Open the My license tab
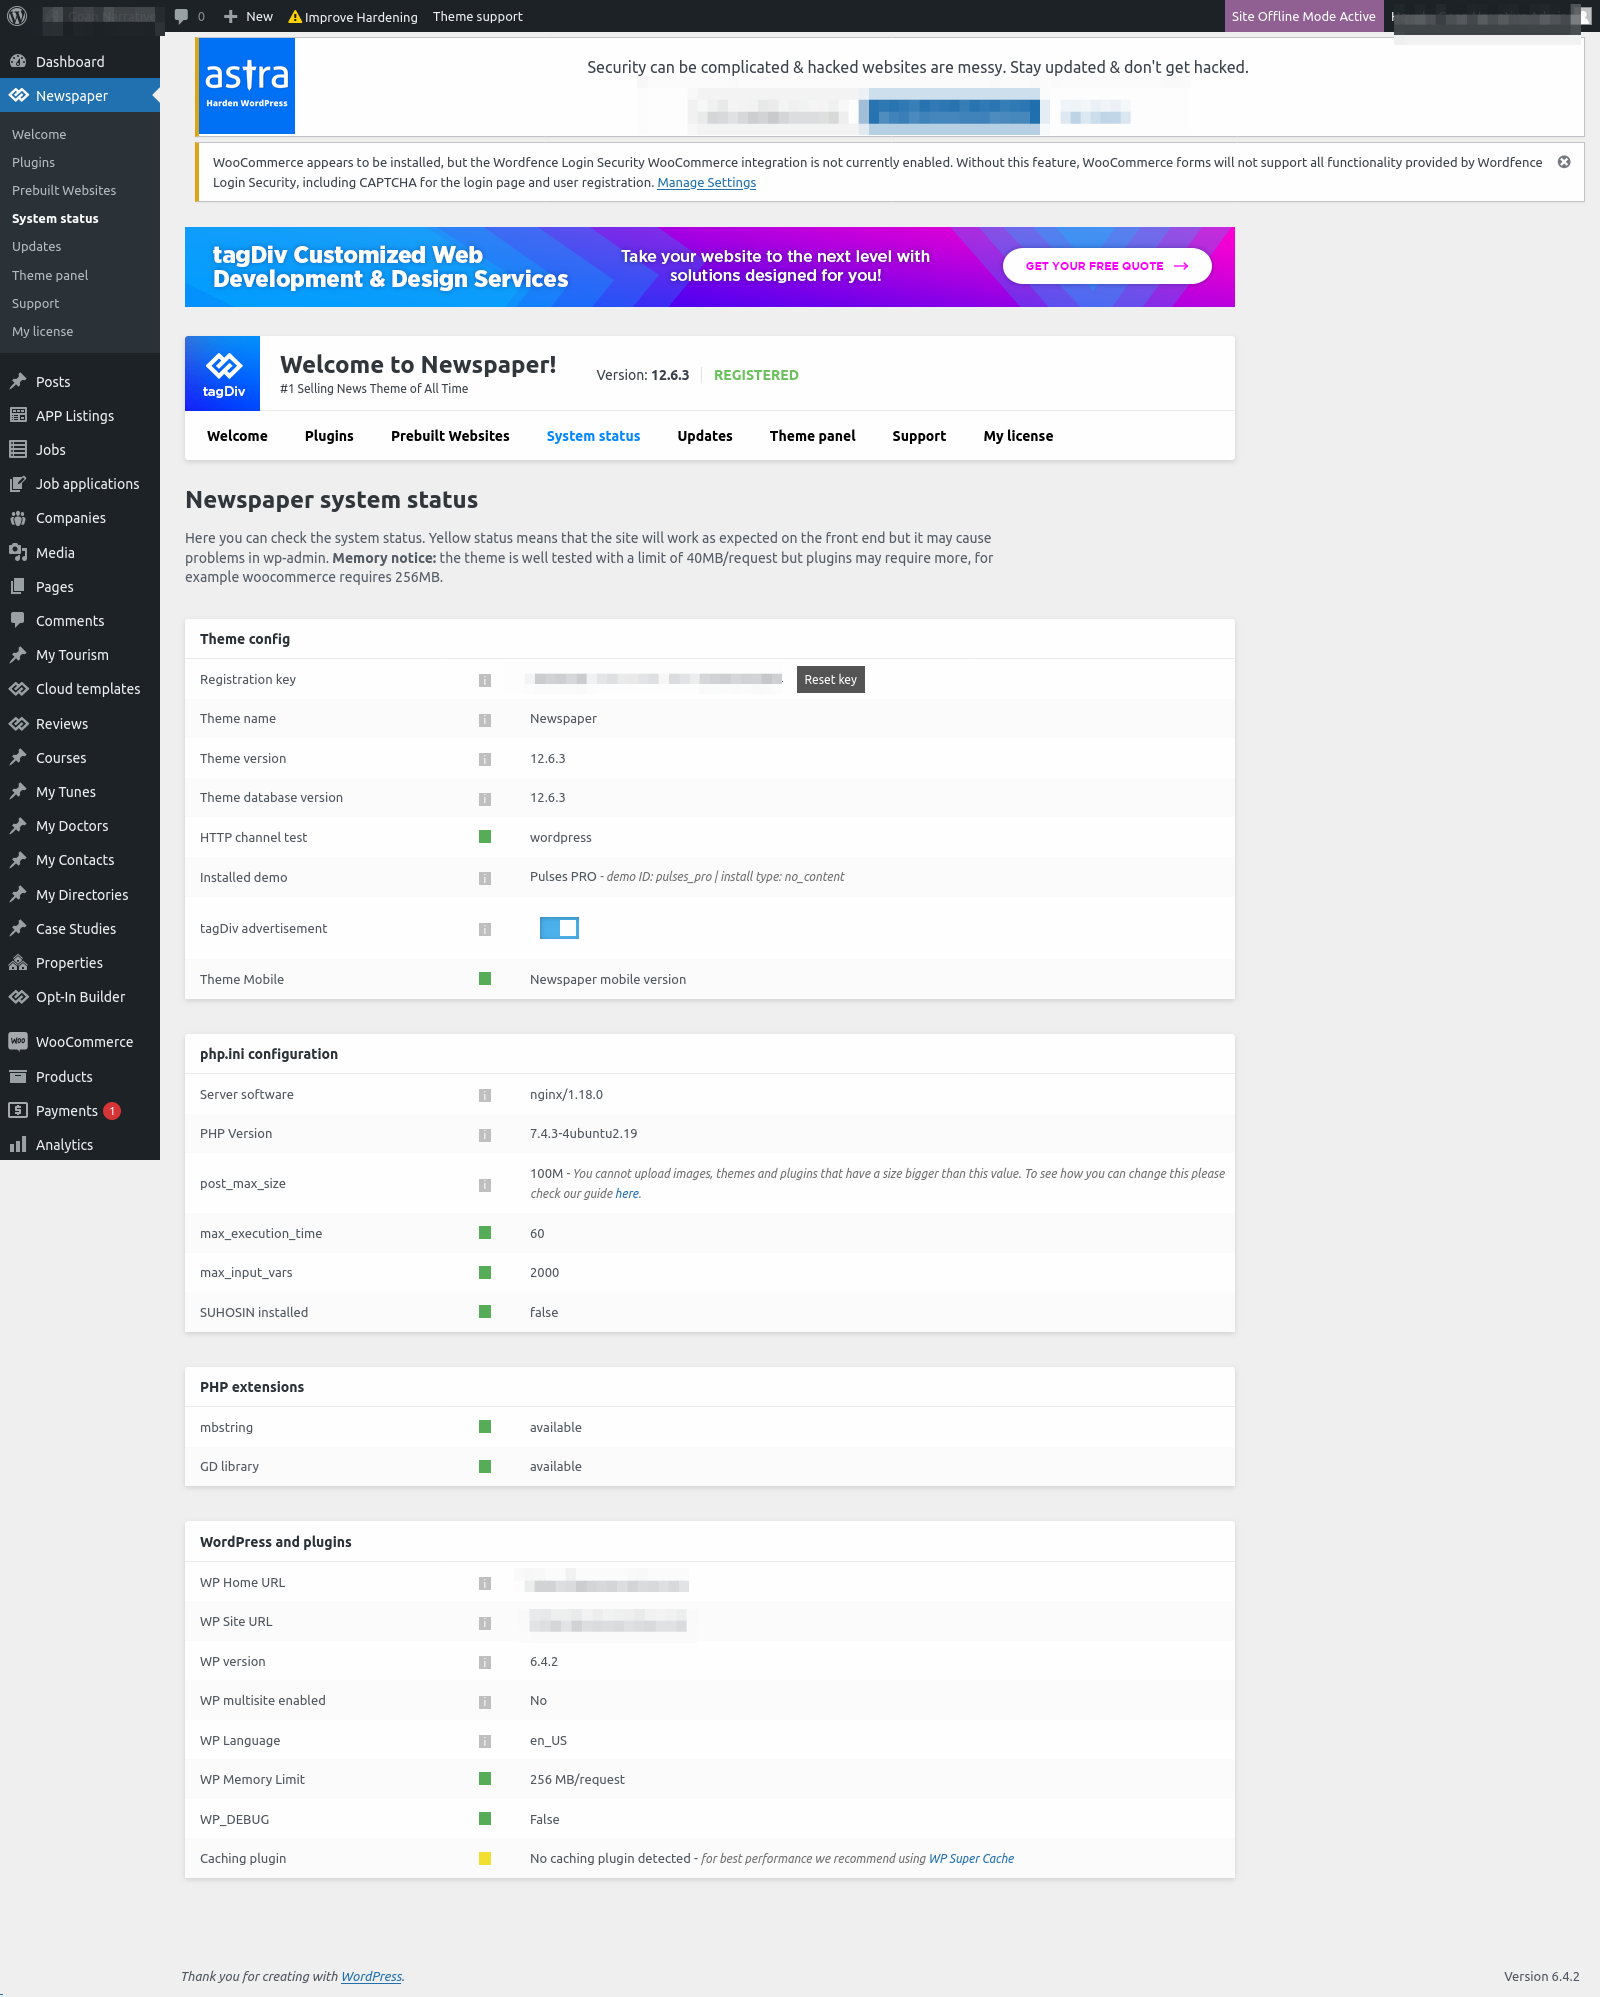The width and height of the screenshot is (1600, 1997). click(1018, 436)
